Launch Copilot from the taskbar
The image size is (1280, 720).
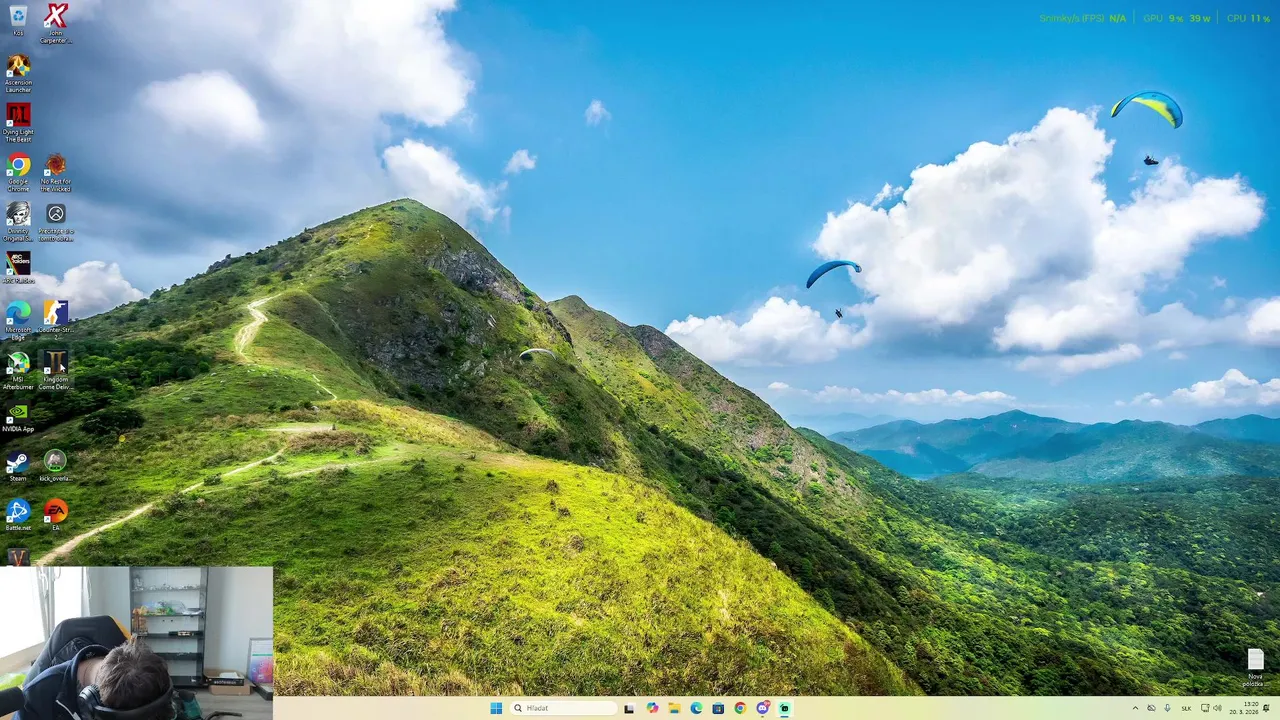pos(652,708)
